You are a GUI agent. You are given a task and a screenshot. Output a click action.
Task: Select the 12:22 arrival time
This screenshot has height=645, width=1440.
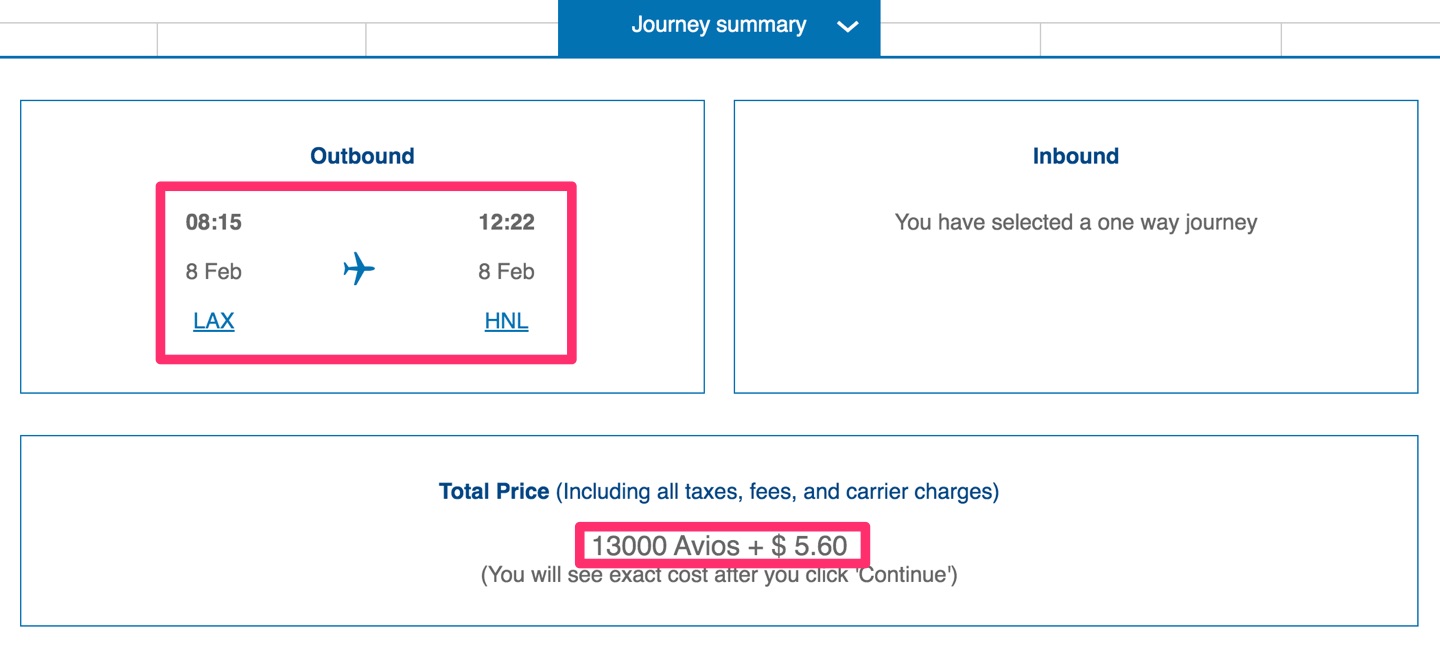point(506,222)
